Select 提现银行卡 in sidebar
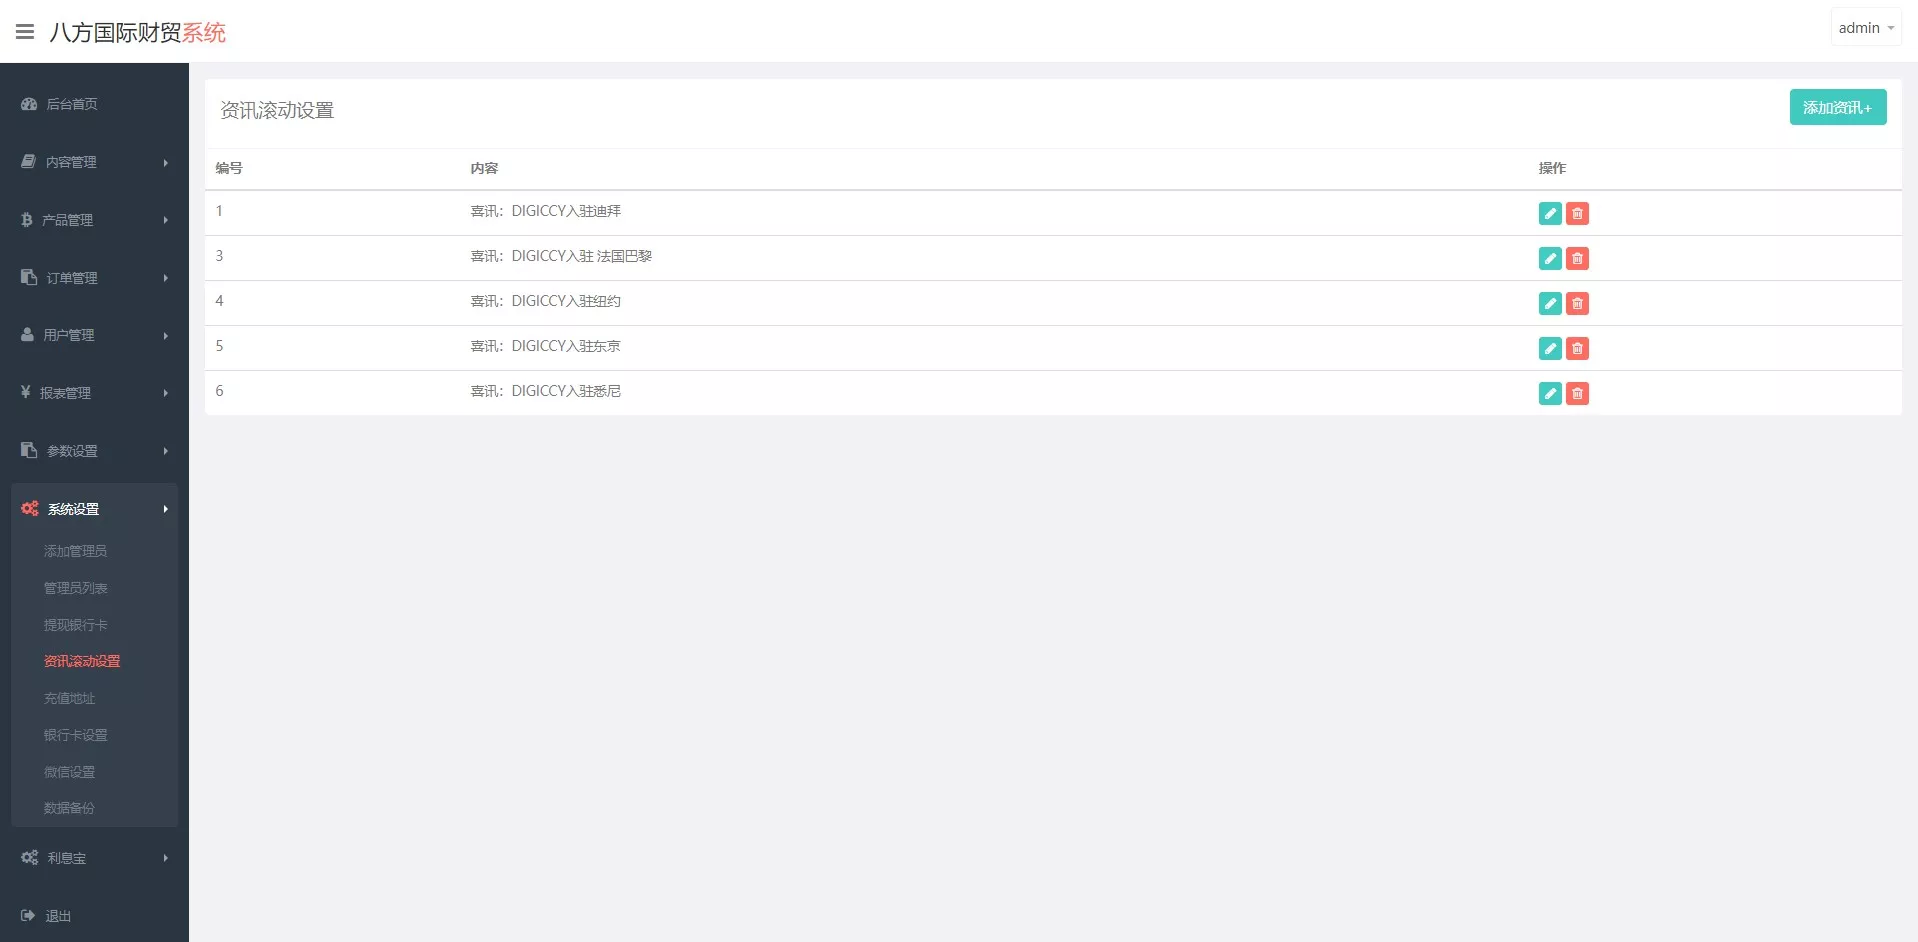The image size is (1918, 942). (75, 625)
